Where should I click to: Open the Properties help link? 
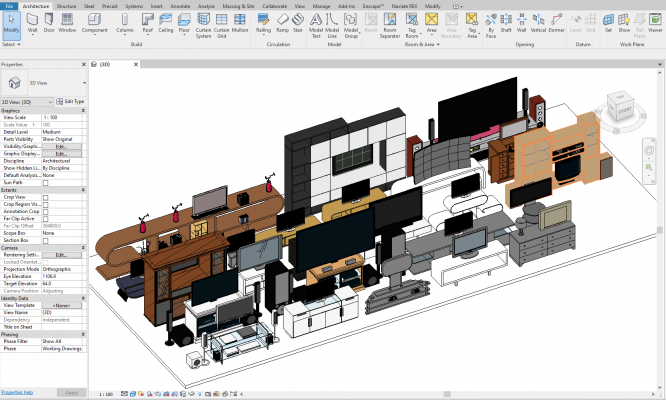pyautogui.click(x=16, y=392)
